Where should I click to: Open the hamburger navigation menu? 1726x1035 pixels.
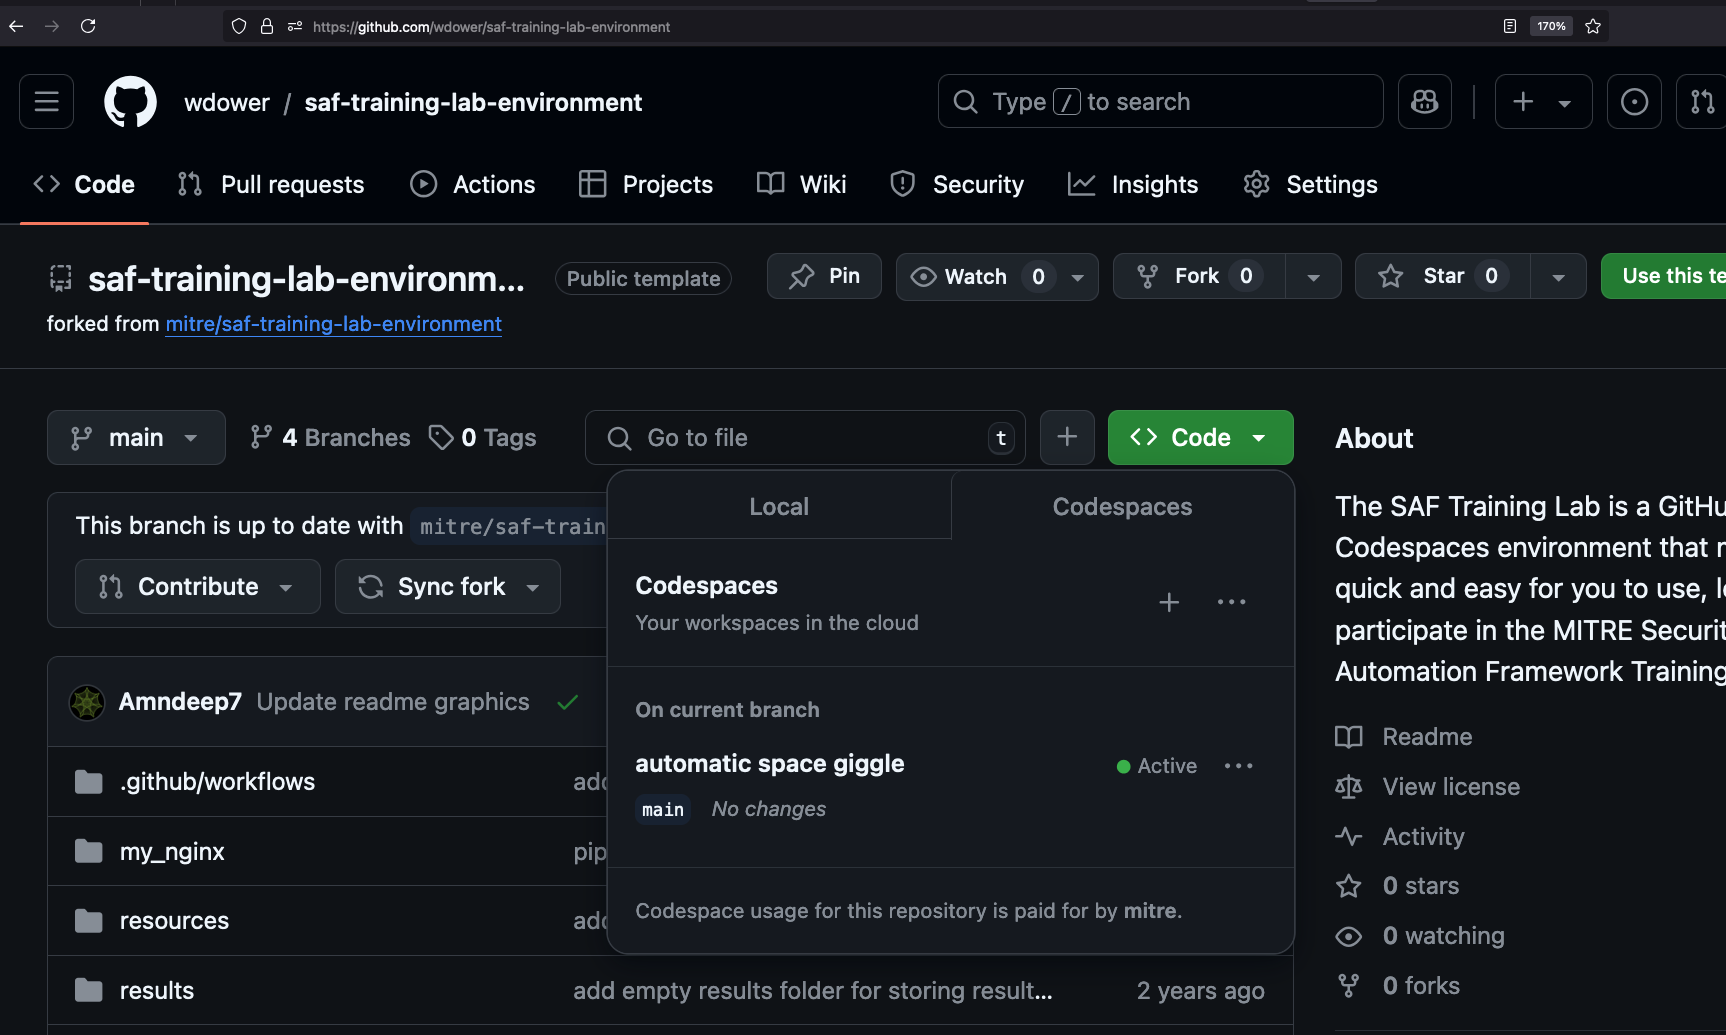pos(47,102)
